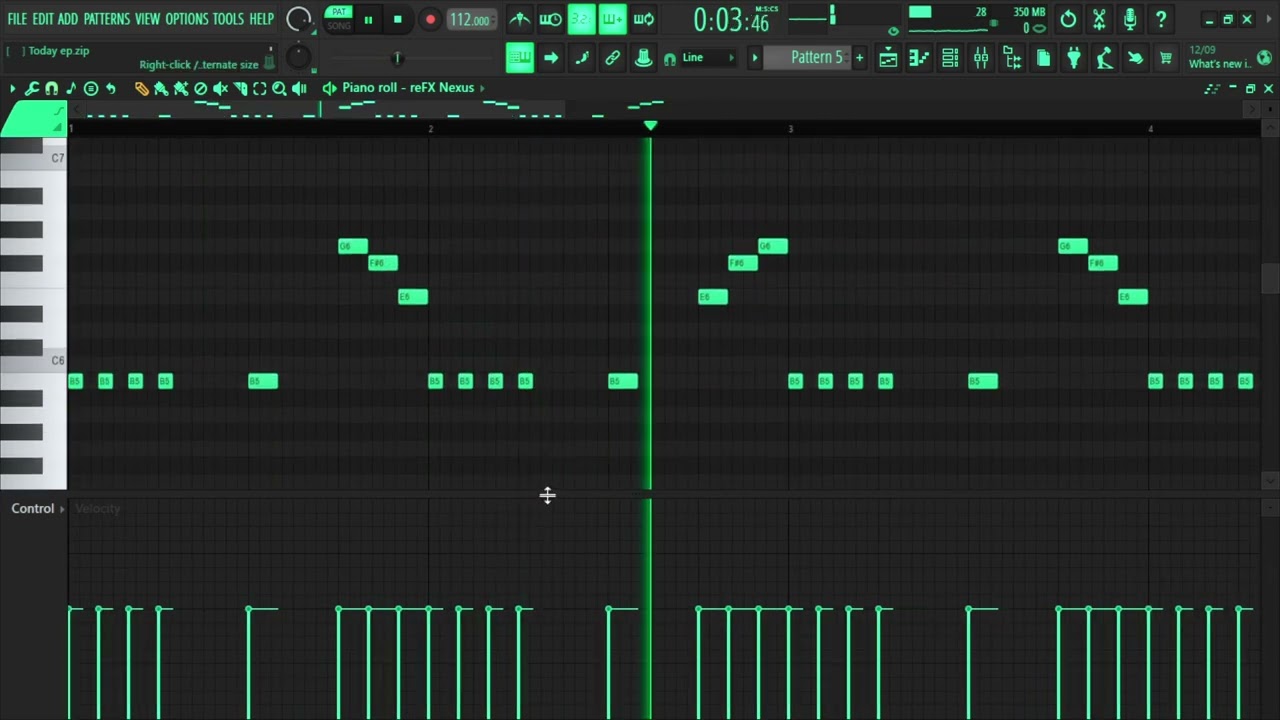Click the arrow after Piano roll - reFX Nexus title
Image resolution: width=1280 pixels, height=720 pixels.
click(483, 88)
